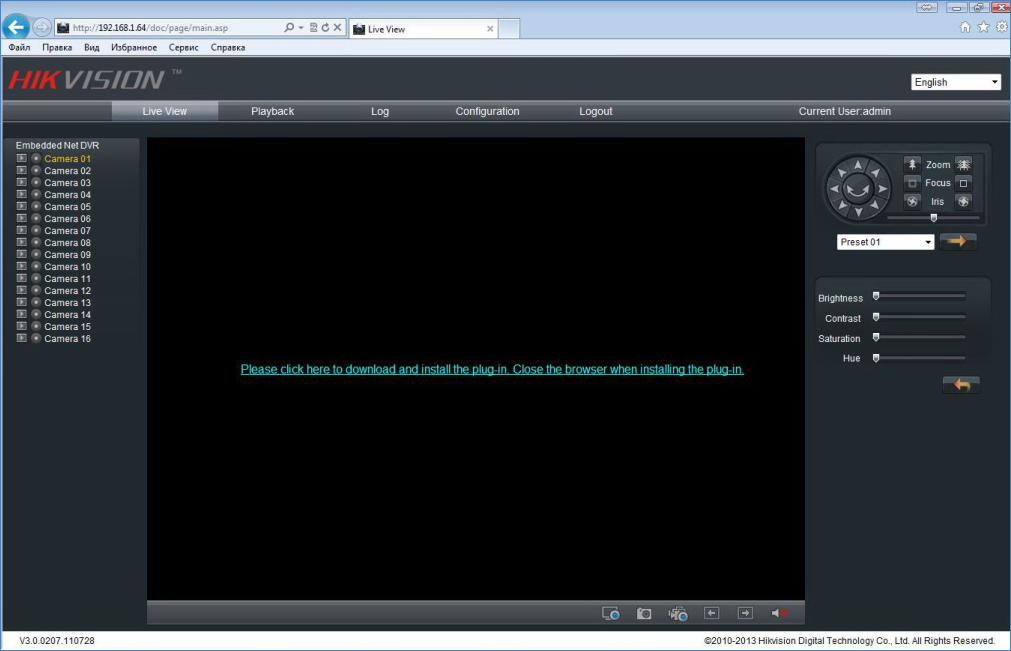
Task: Toggle the muted audio speaker icon
Action: point(779,613)
